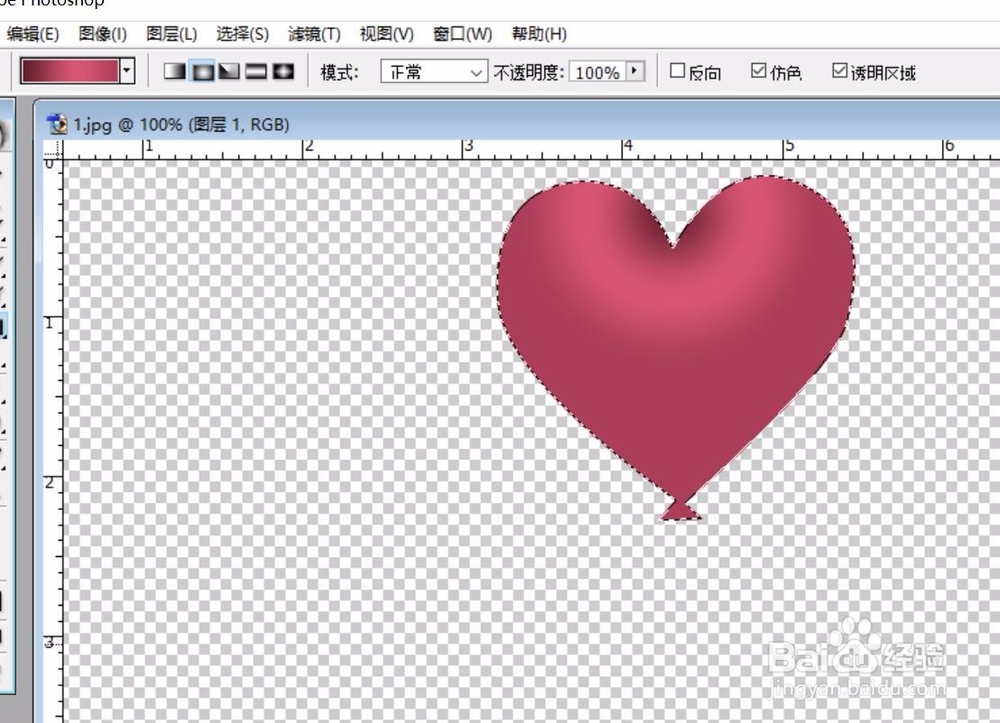Click the 1.jpg @ 100% document title

(181, 124)
